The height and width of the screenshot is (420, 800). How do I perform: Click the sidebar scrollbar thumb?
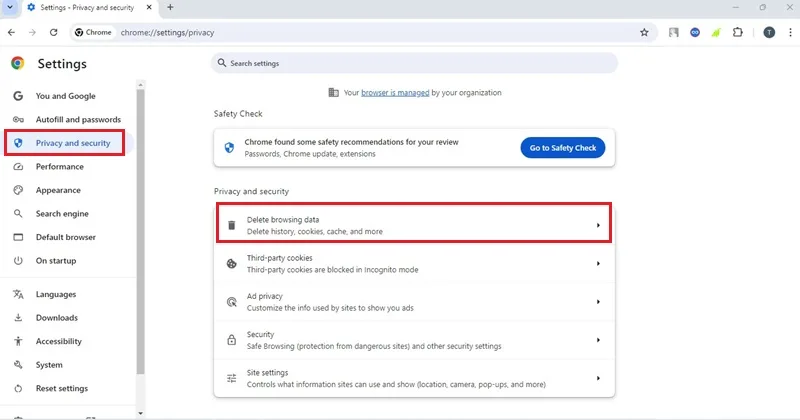141,232
